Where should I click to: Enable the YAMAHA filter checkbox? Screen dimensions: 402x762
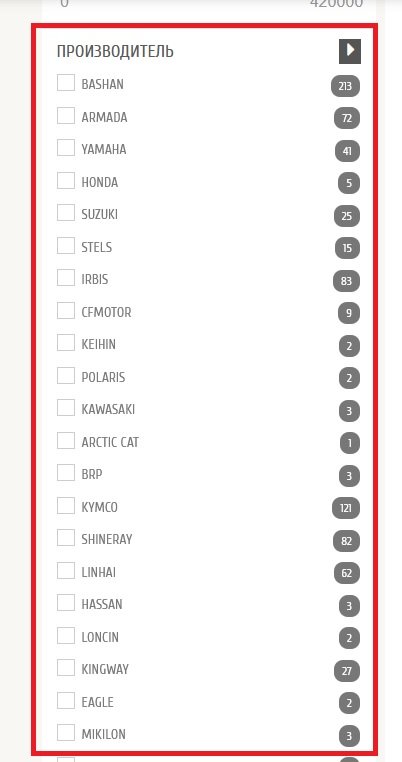(x=66, y=148)
